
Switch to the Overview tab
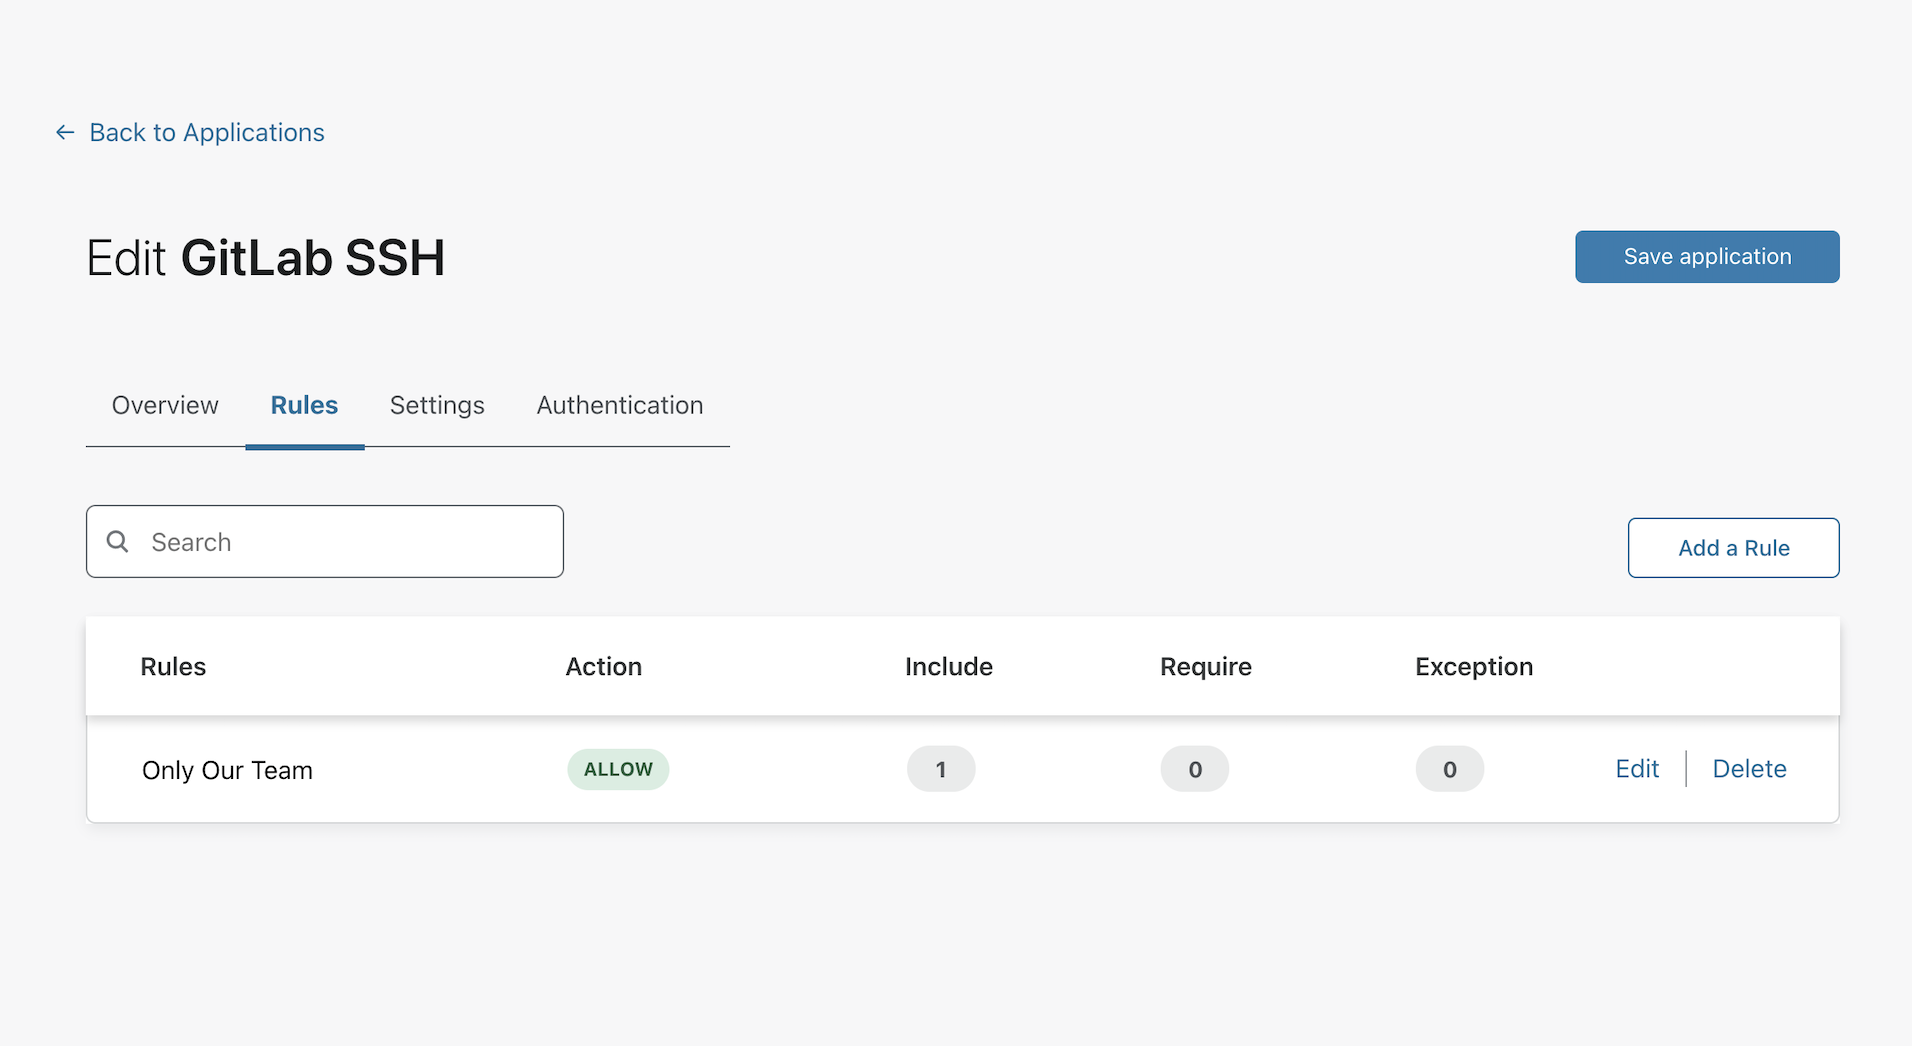pyautogui.click(x=164, y=405)
